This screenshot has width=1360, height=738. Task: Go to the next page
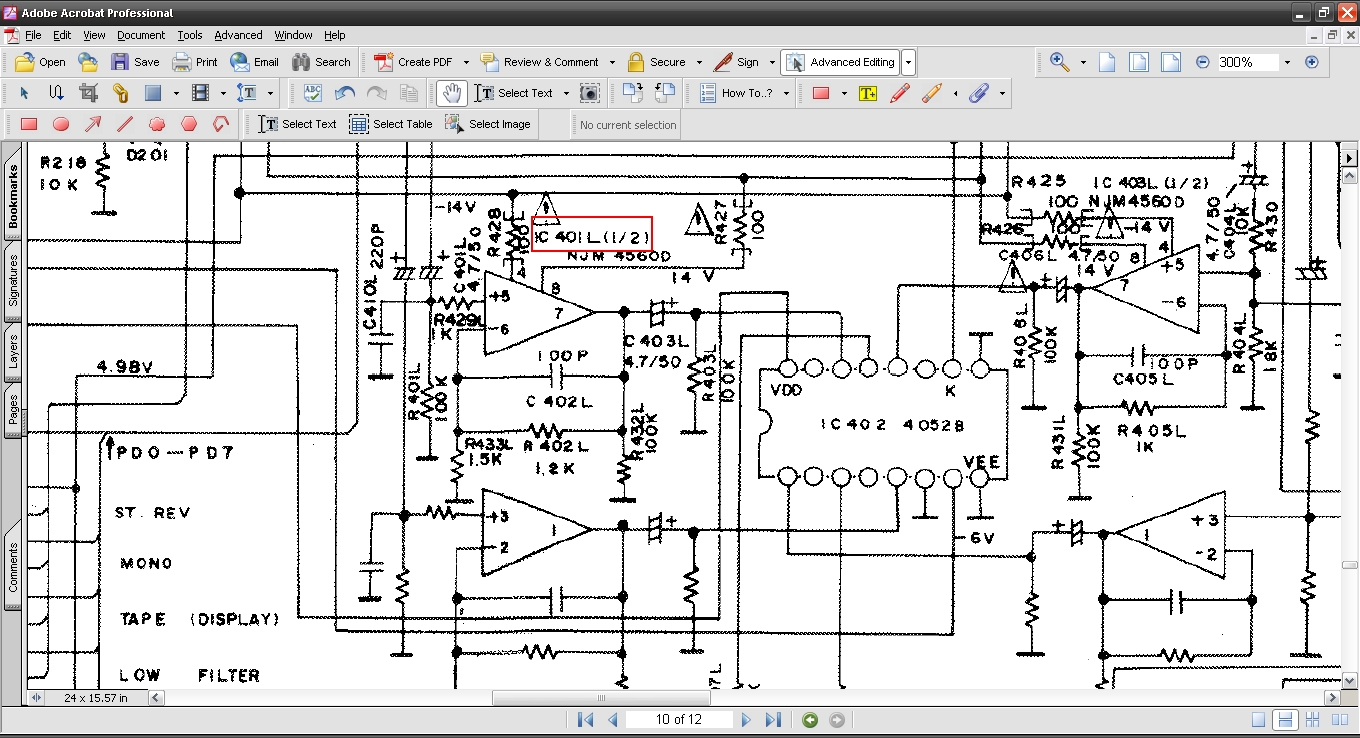(746, 720)
